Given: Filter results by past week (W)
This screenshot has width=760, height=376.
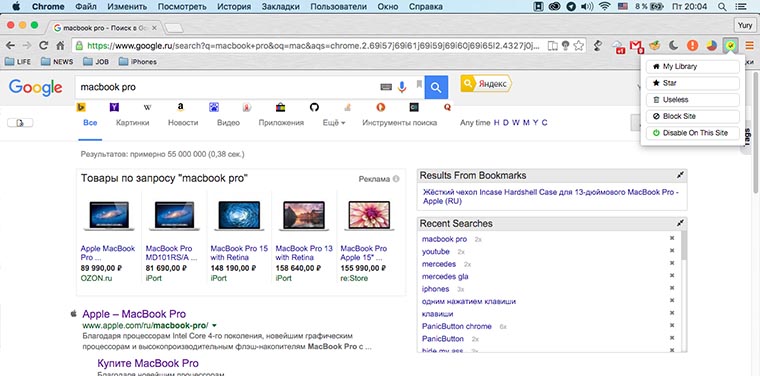Looking at the screenshot, I should pos(516,123).
